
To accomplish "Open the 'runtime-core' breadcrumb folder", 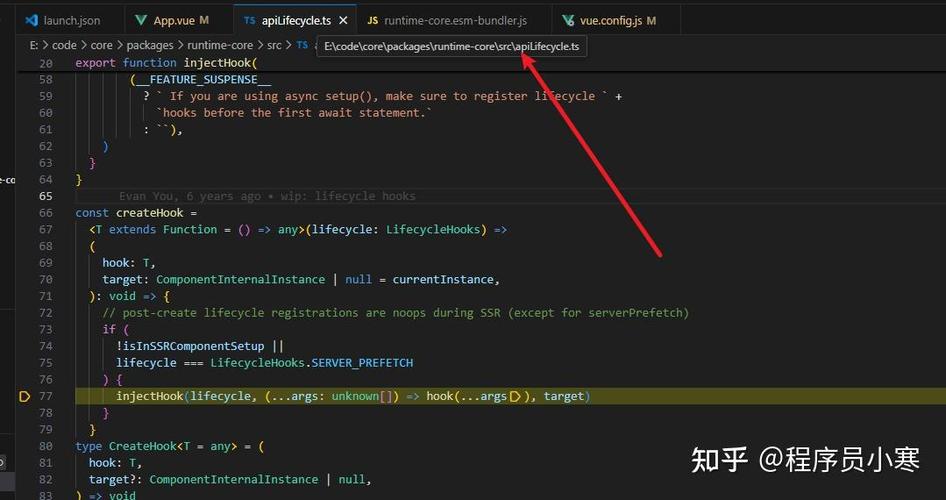I will (x=220, y=45).
